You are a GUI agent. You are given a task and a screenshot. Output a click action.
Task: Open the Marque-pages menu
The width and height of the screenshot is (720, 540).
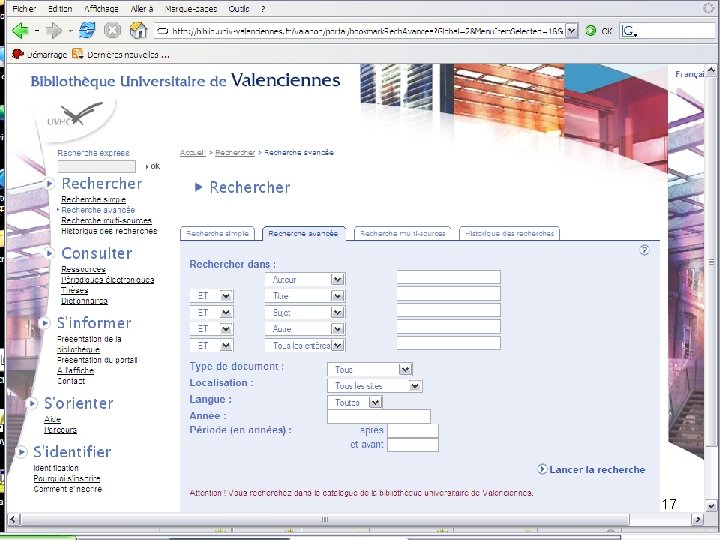pos(190,8)
